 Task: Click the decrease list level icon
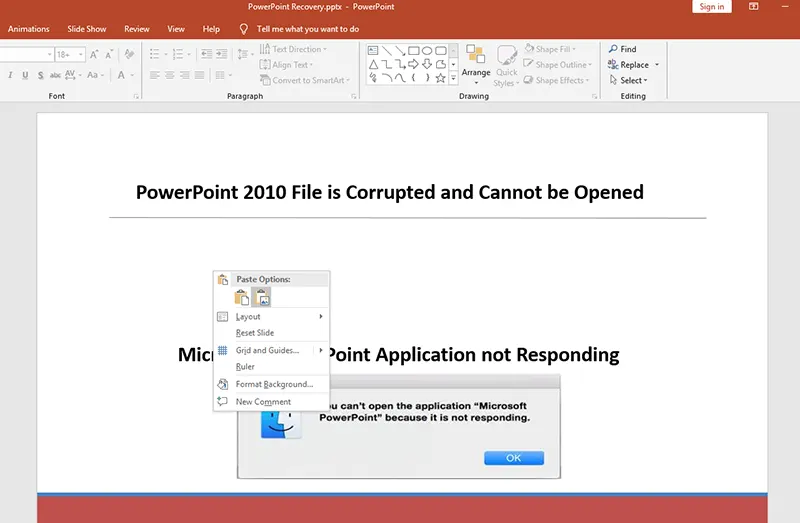(x=206, y=54)
